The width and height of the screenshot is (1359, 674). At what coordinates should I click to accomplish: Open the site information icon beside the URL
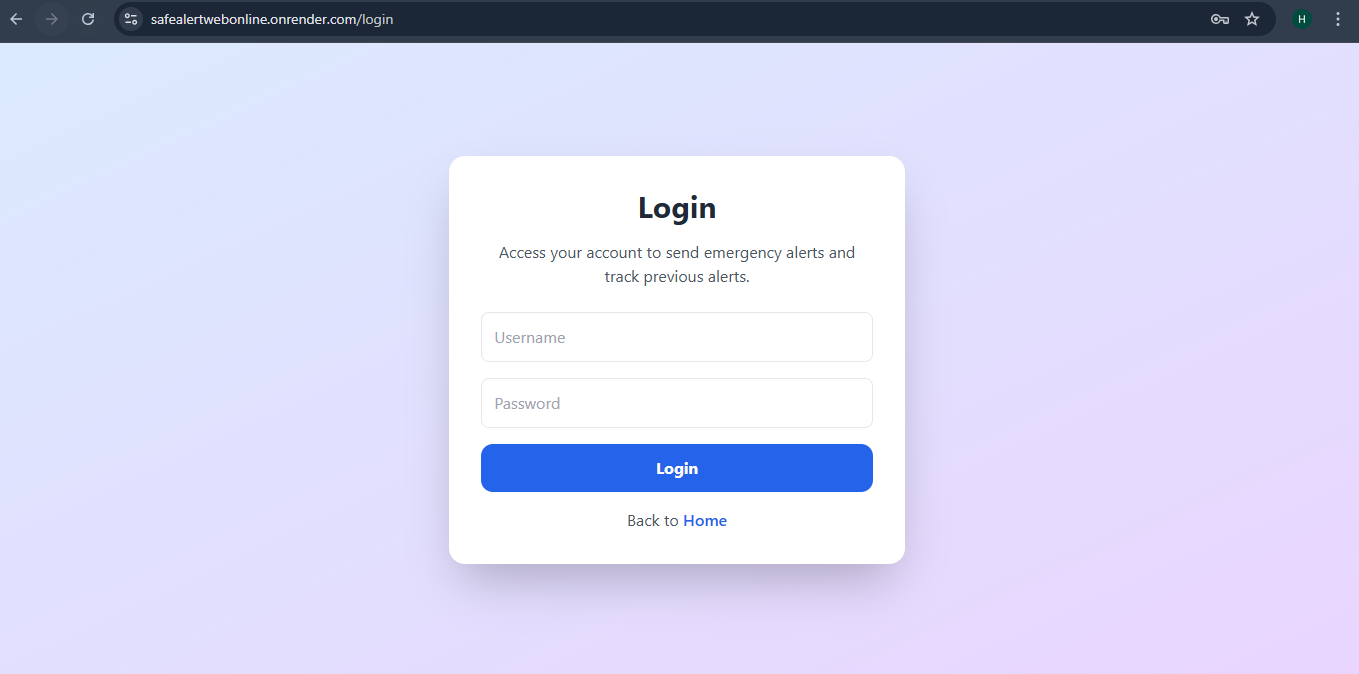(131, 19)
